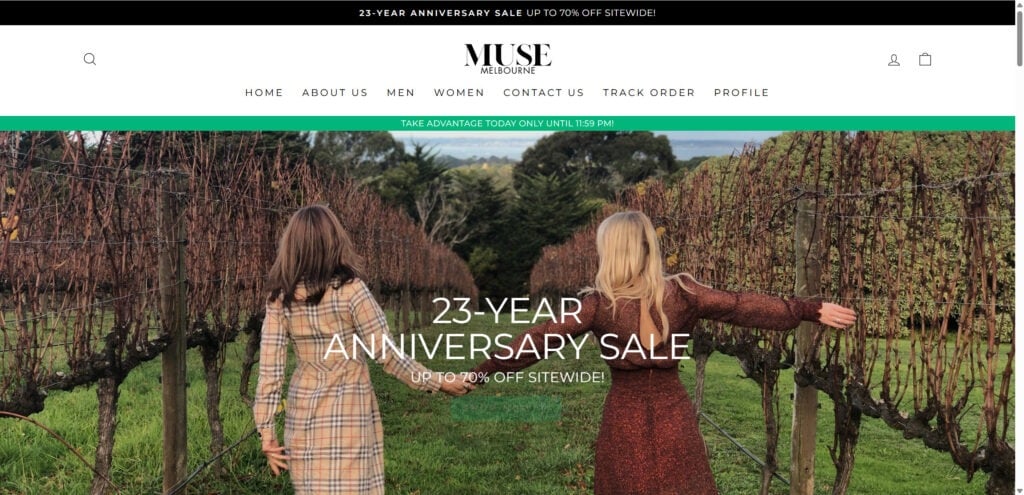Select WOMEN in the navigation

(x=459, y=93)
